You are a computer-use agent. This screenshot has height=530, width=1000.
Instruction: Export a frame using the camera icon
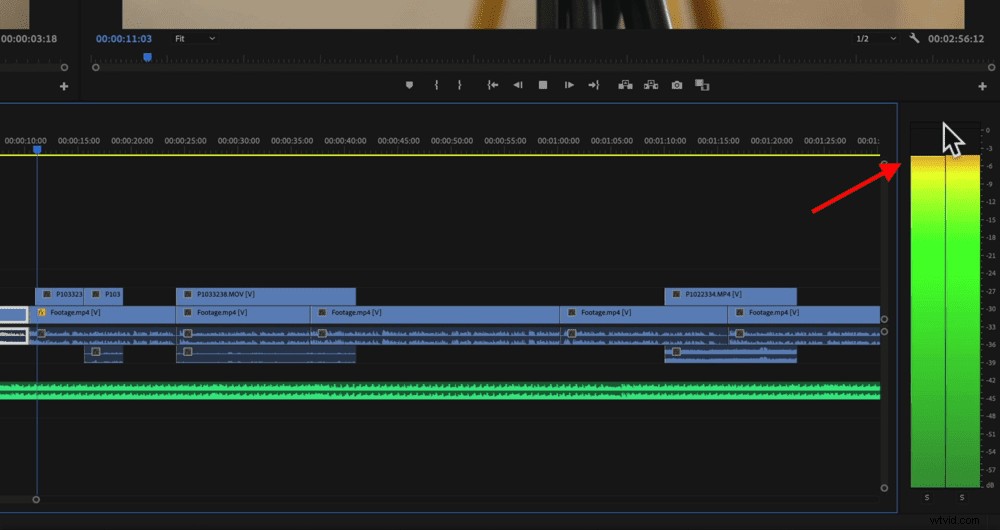coord(677,85)
